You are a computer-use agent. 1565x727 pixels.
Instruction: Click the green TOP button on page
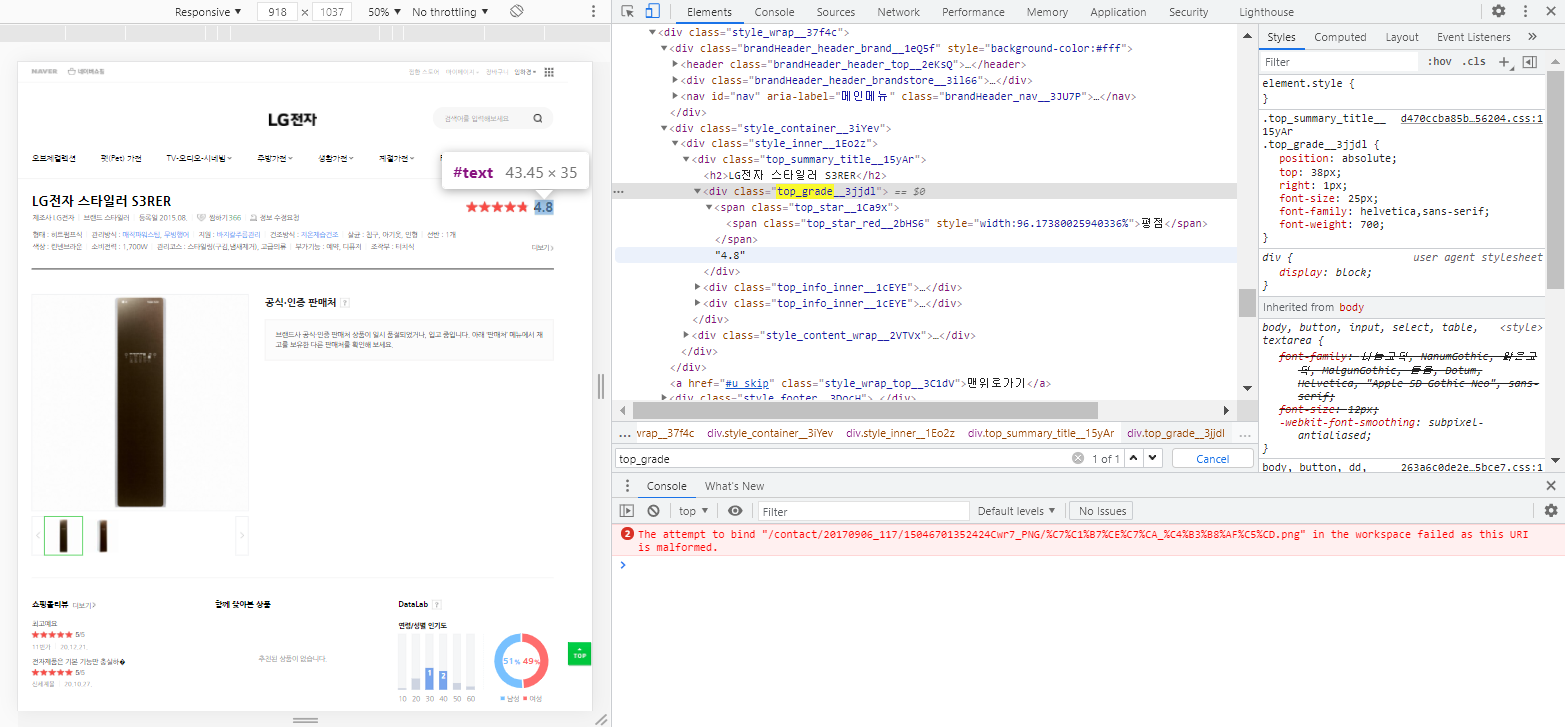point(579,654)
